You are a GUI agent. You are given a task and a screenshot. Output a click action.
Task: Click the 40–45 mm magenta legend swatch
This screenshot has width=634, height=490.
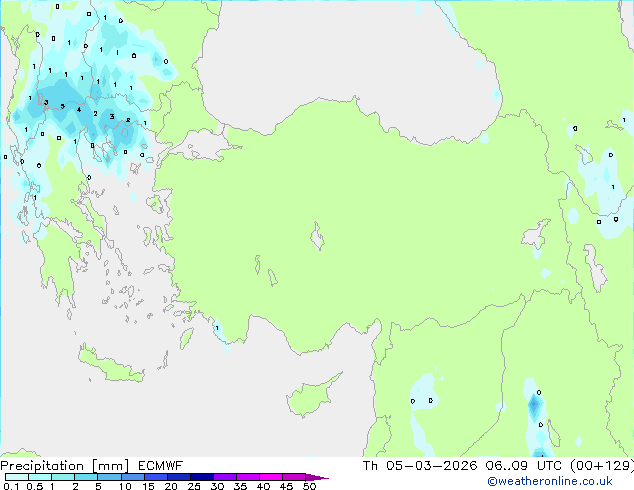click(271, 477)
